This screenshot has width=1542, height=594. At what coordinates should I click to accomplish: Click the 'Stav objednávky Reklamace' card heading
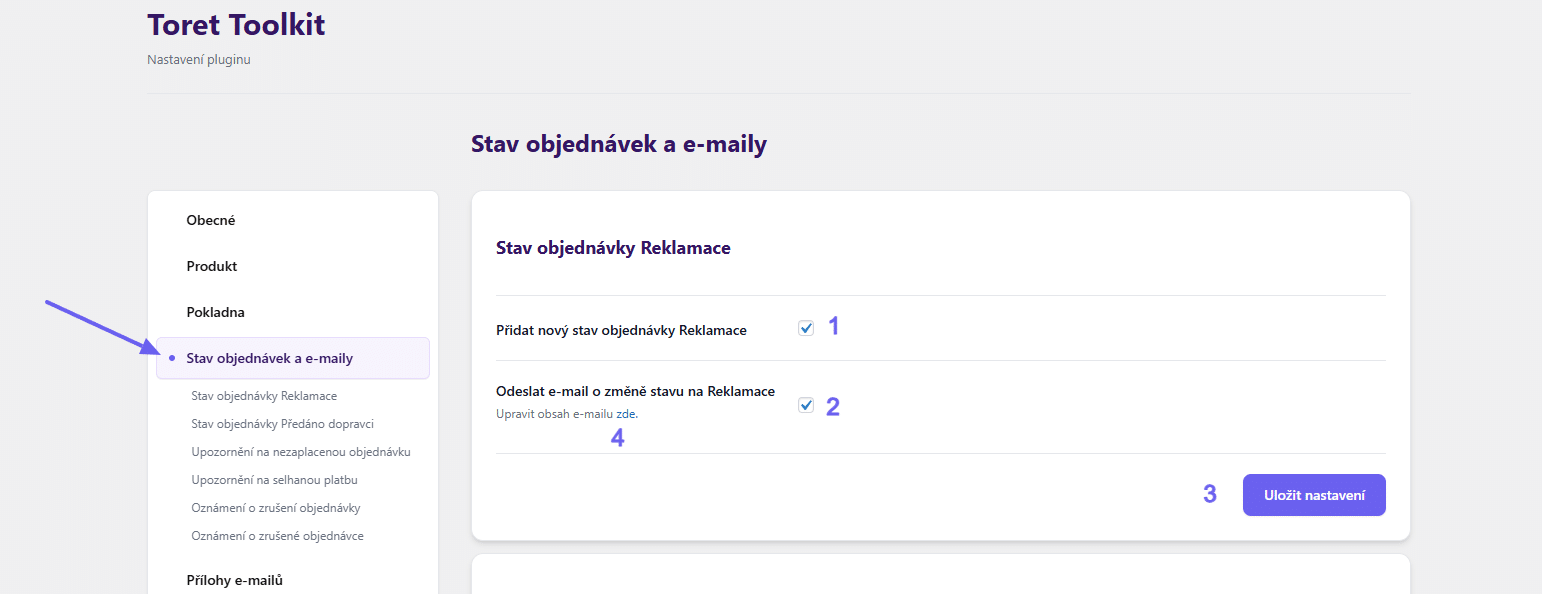pyautogui.click(x=613, y=248)
